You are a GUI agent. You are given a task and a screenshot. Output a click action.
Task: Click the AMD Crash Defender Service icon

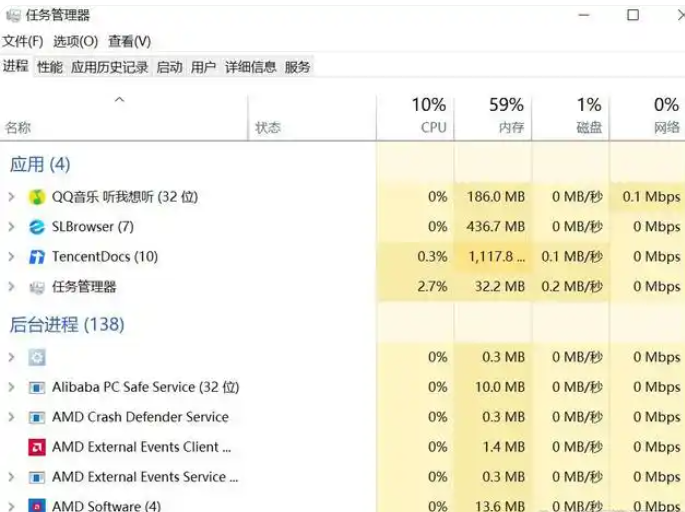click(x=37, y=417)
